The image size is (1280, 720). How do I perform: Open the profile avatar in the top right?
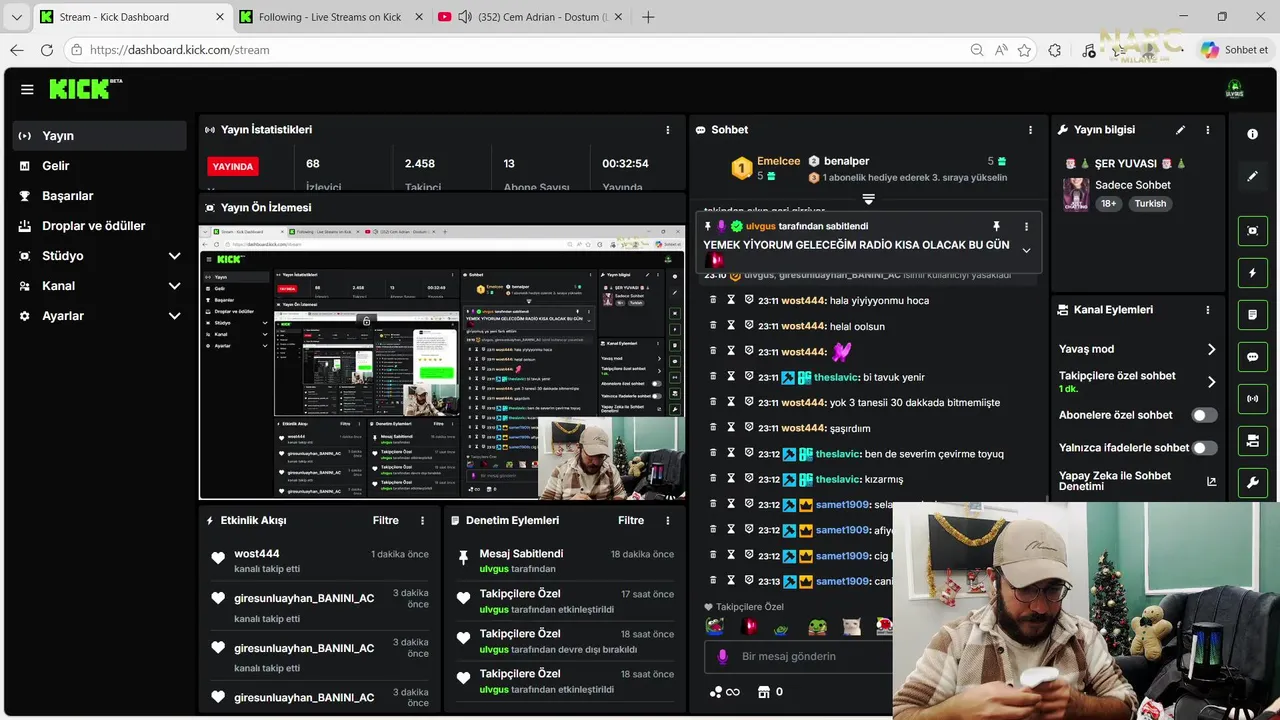[x=1234, y=89]
